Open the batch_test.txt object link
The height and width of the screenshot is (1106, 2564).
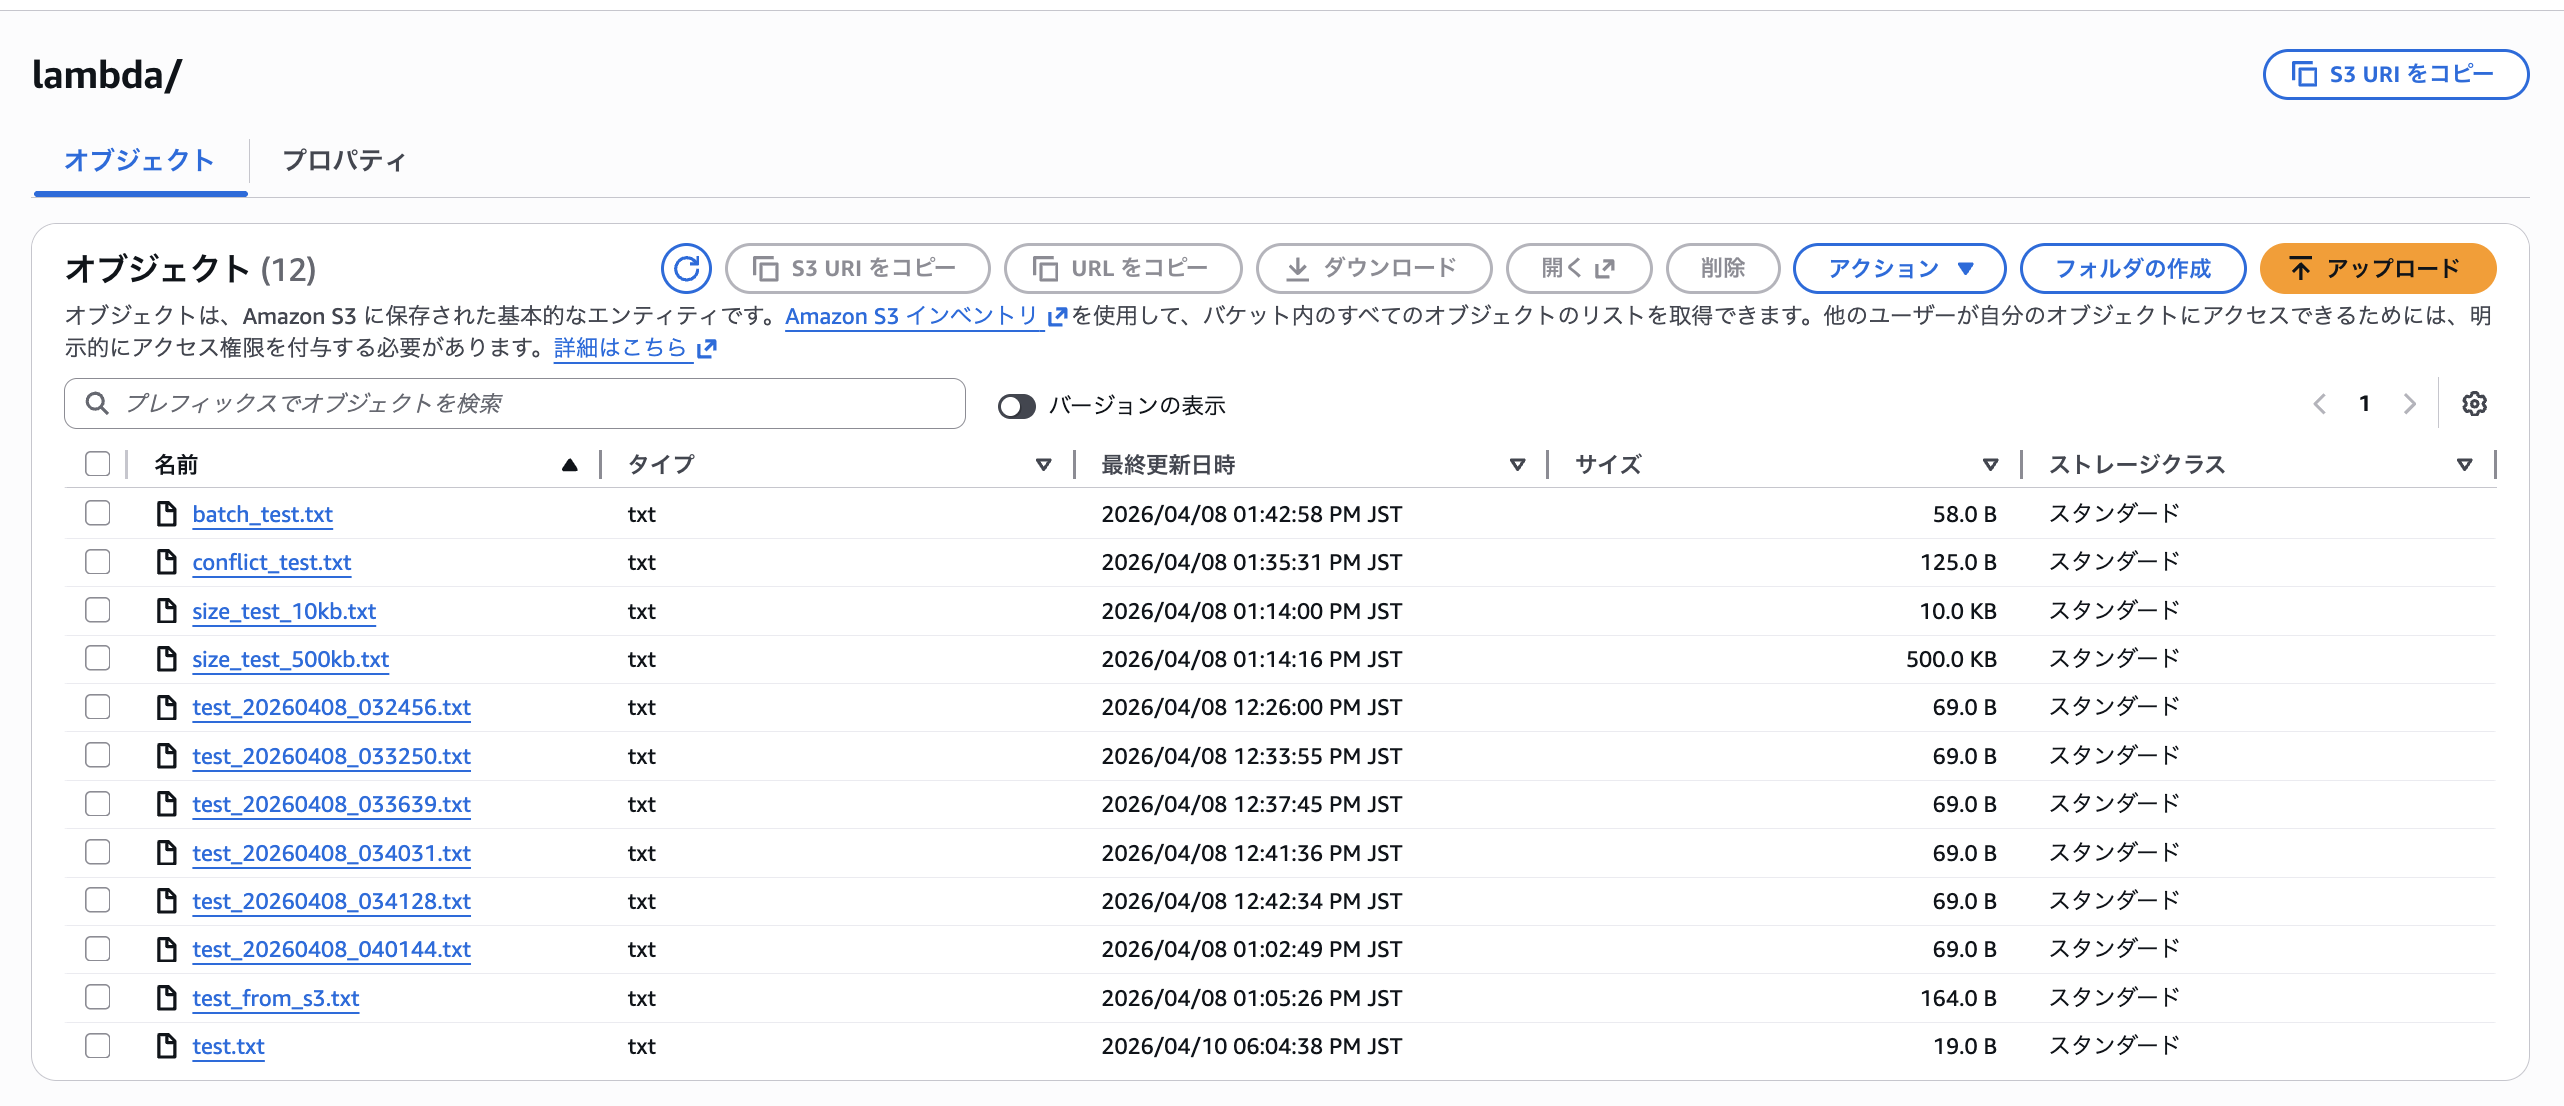(262, 514)
